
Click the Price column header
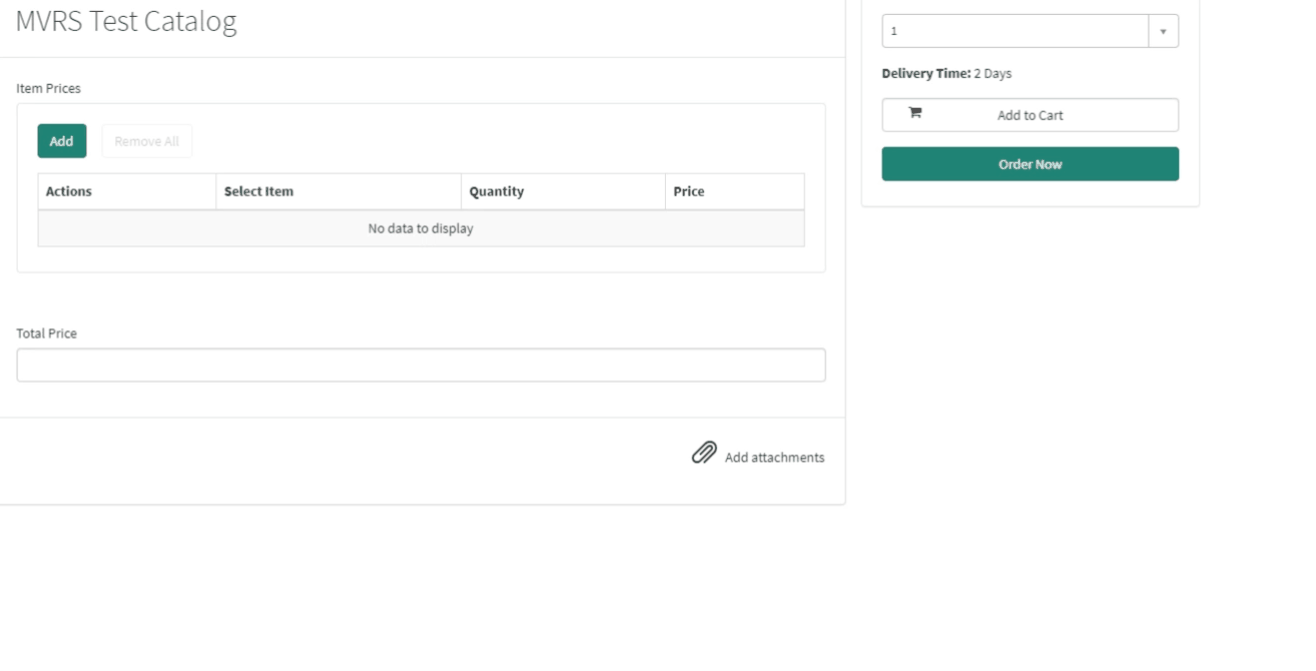point(689,191)
